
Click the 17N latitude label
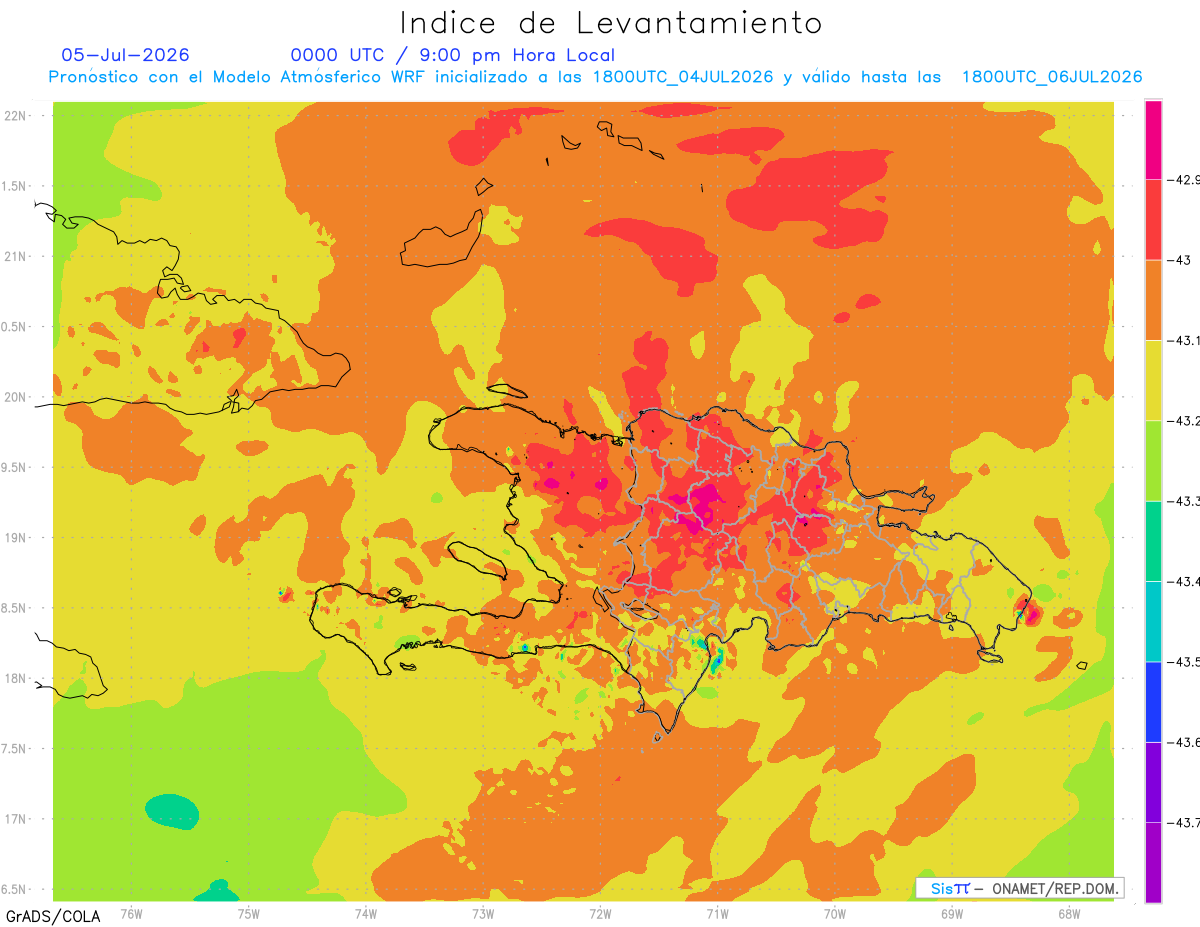tap(17, 819)
